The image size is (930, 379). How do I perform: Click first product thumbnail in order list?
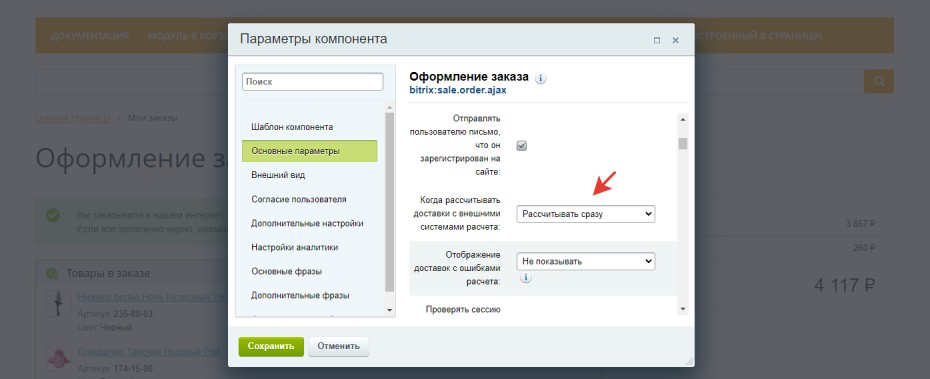click(59, 303)
